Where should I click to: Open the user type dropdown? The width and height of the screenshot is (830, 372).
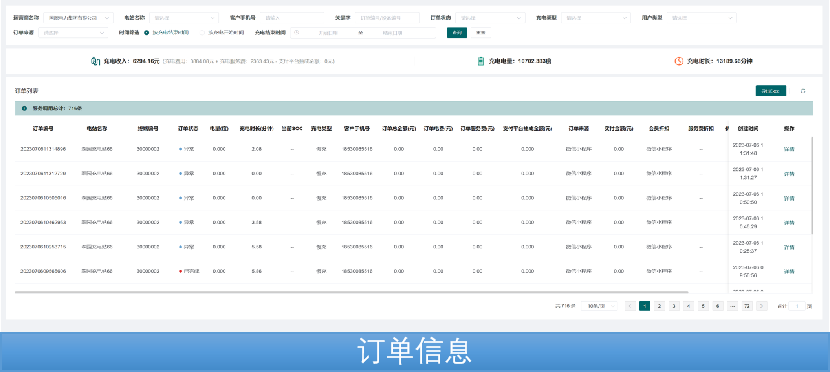(x=701, y=17)
